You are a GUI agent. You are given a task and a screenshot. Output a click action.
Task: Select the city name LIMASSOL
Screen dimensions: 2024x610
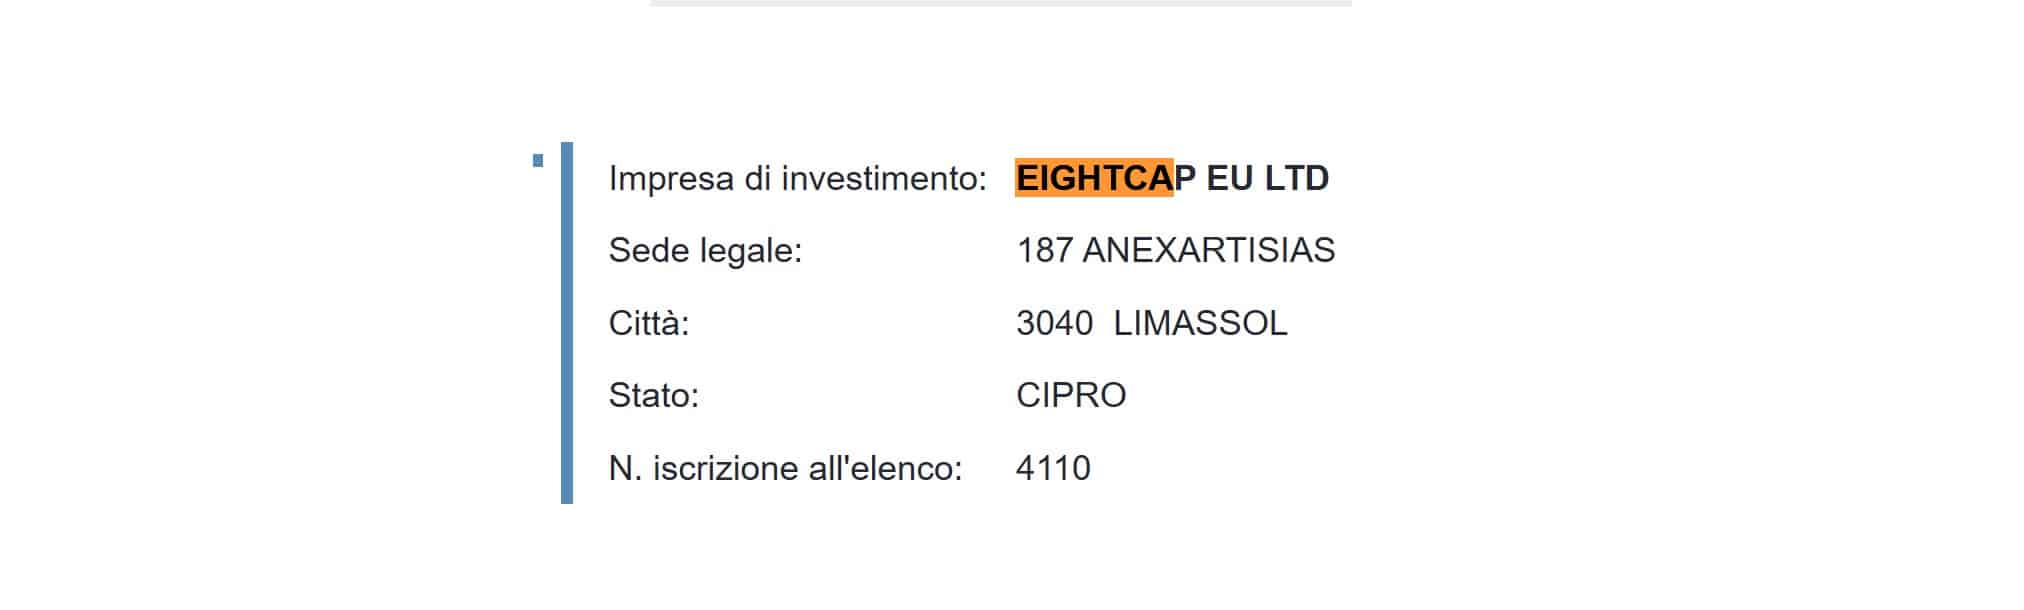tap(1200, 323)
